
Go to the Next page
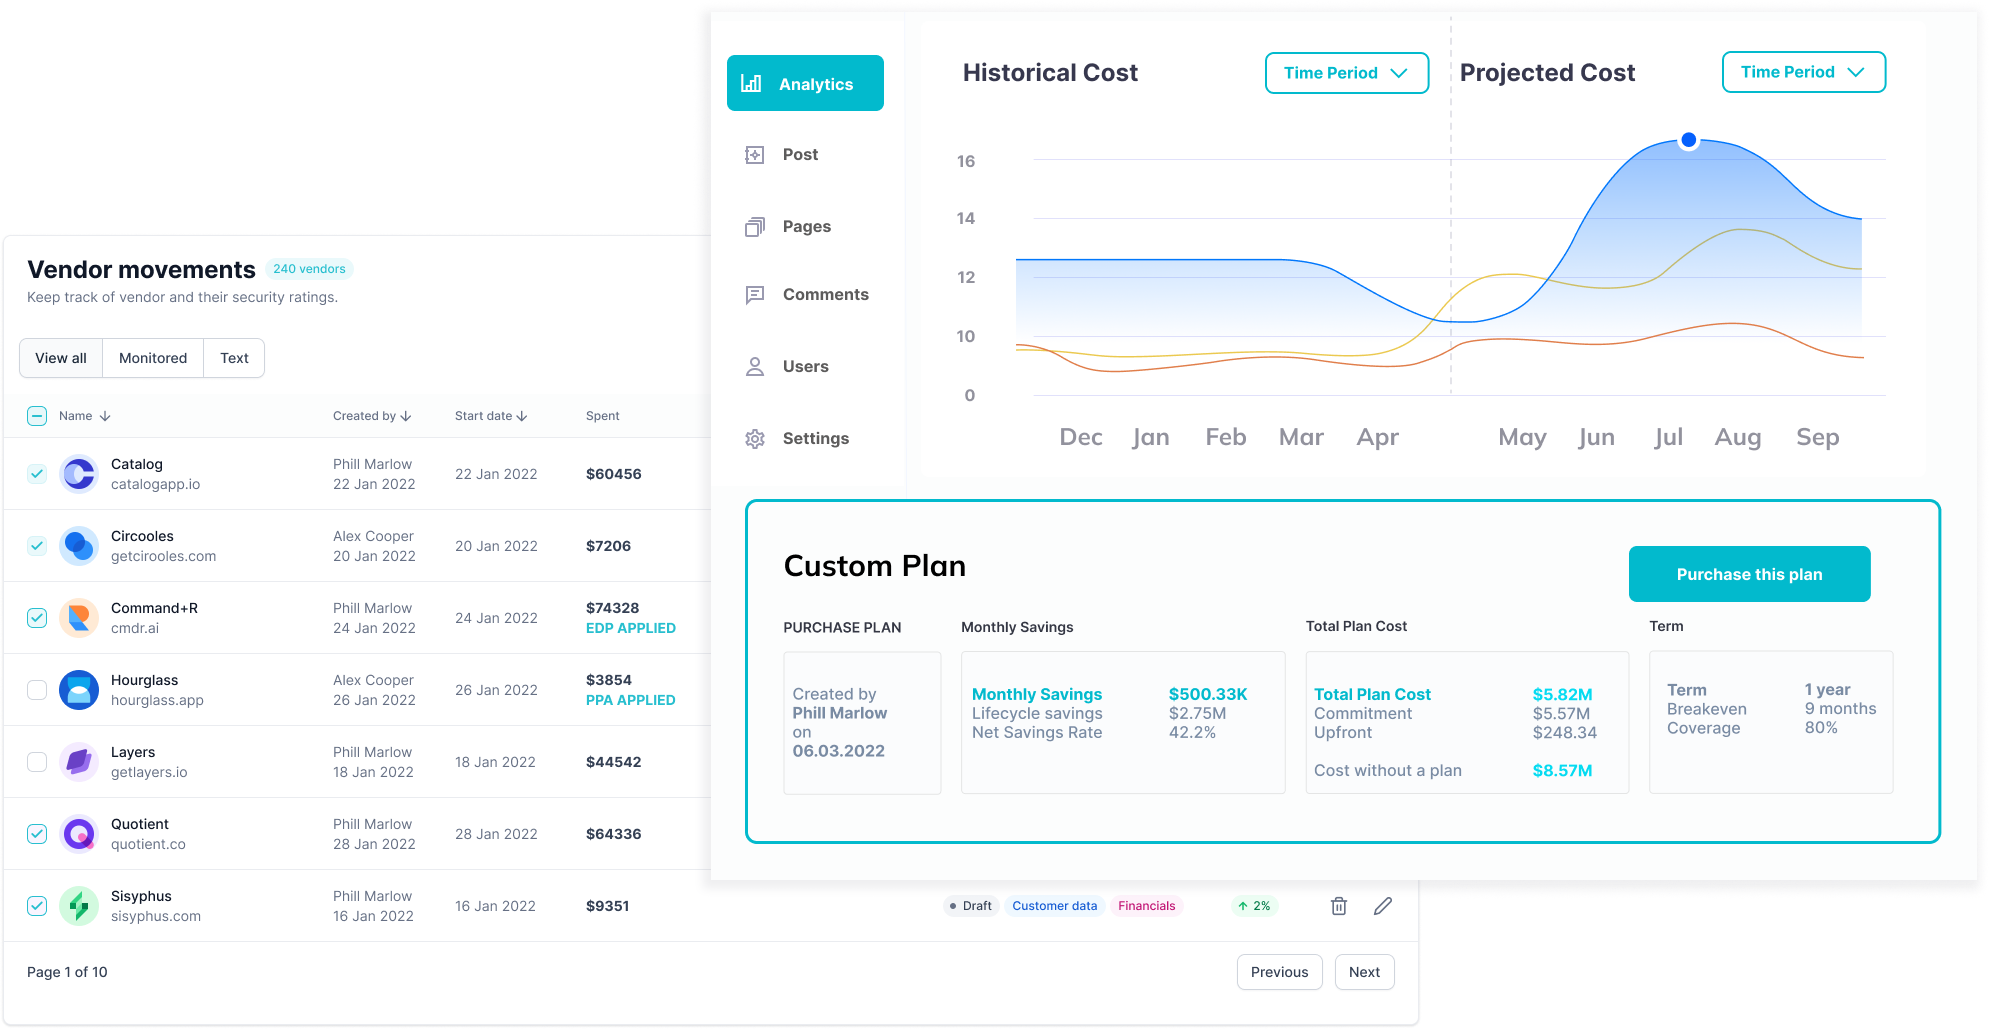(1364, 972)
